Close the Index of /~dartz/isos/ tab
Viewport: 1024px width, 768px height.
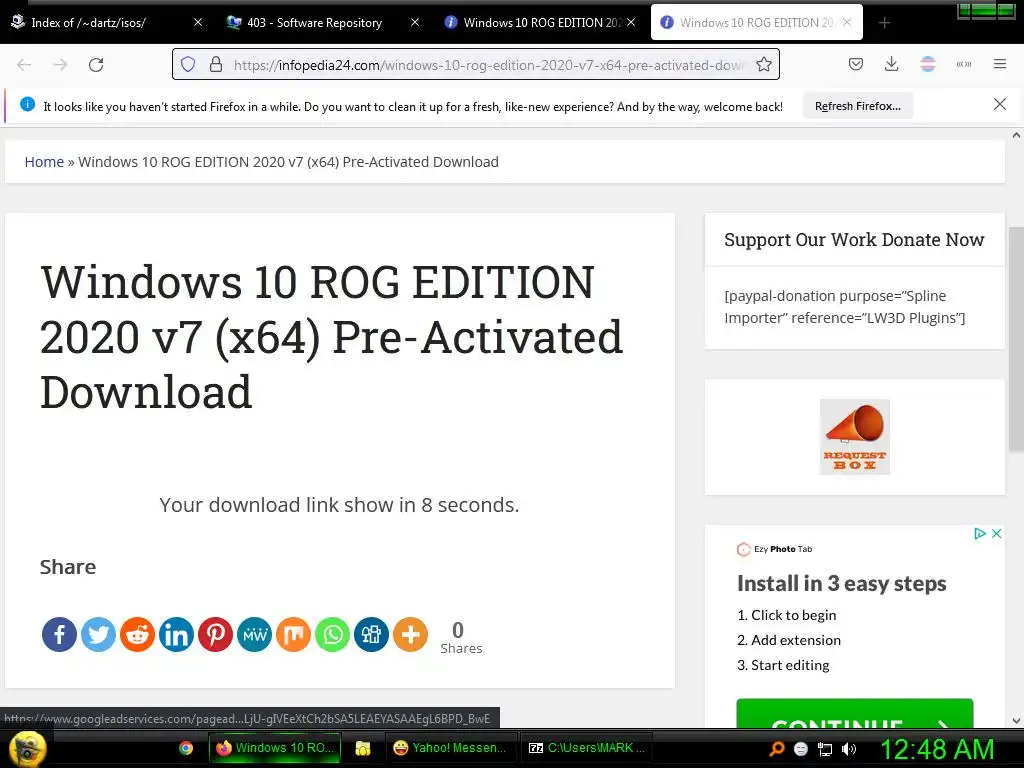(x=198, y=22)
